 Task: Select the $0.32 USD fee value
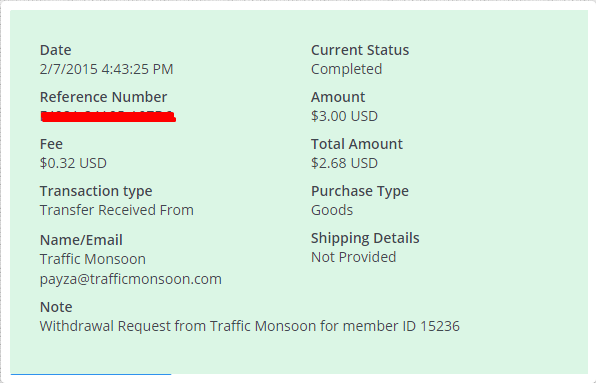click(73, 163)
